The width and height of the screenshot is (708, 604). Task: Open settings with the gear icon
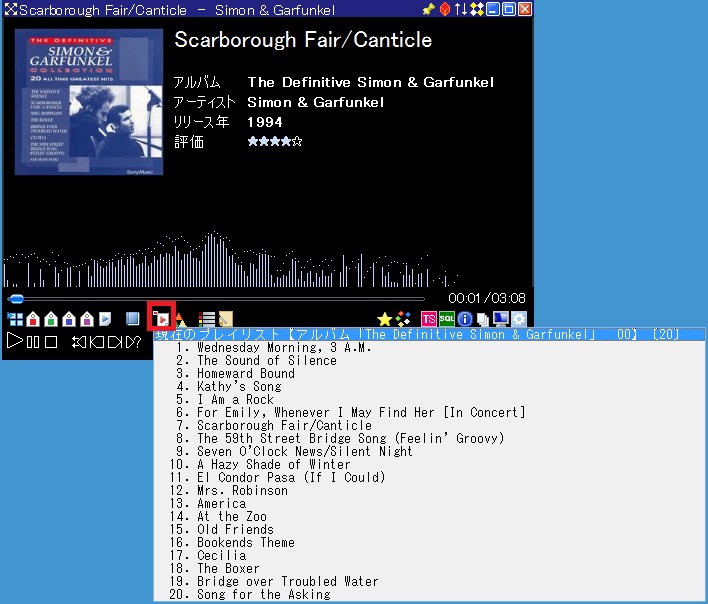[519, 319]
